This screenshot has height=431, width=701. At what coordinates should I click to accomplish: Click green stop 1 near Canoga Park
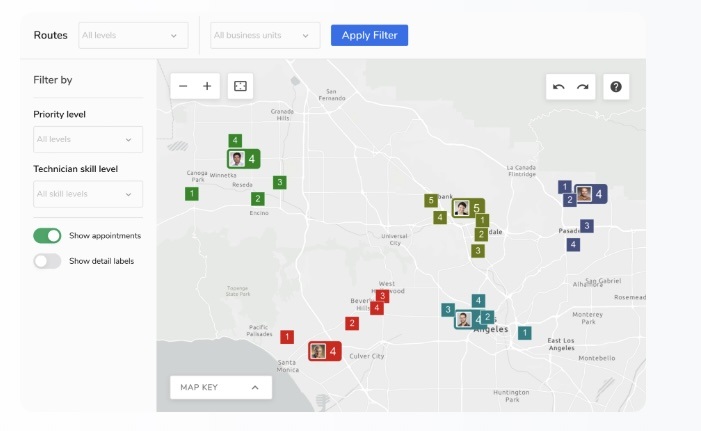coord(192,194)
